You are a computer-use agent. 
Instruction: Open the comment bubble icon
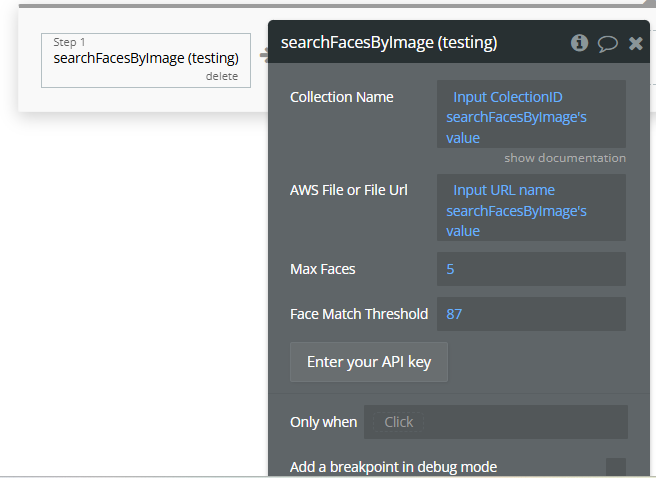(x=607, y=43)
